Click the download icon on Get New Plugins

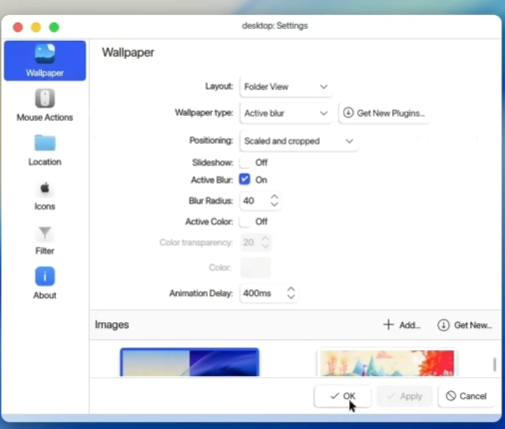coord(348,113)
